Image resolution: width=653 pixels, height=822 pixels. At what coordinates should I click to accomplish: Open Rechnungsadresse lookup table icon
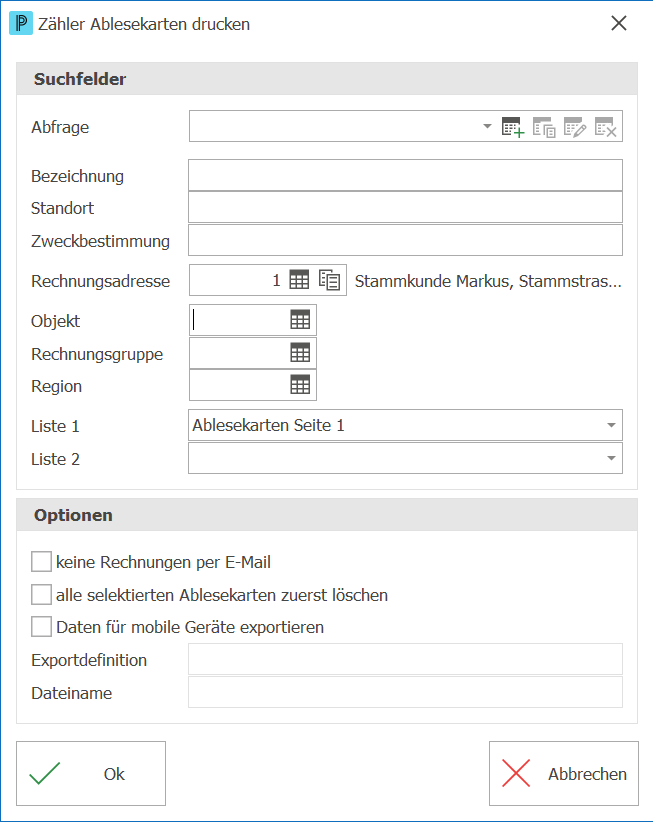299,280
